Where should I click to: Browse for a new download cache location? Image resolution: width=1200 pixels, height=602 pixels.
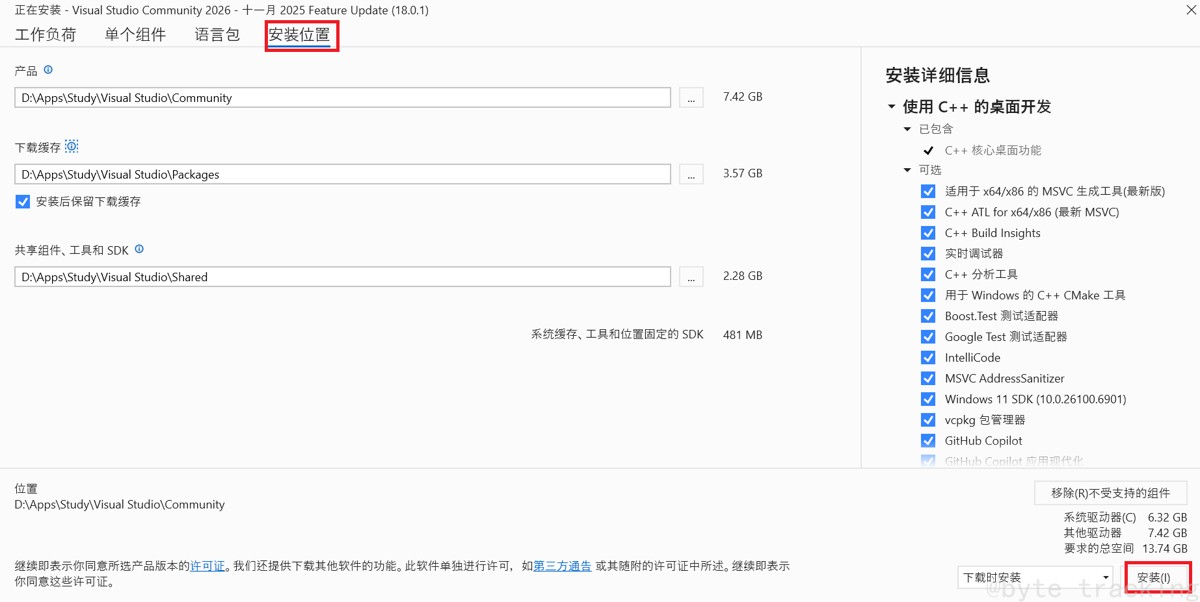click(690, 172)
